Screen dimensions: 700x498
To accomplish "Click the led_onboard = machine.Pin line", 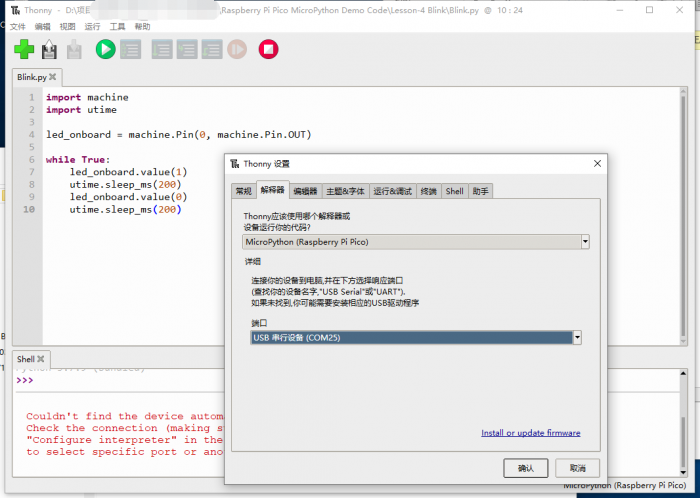I will [x=179, y=135].
